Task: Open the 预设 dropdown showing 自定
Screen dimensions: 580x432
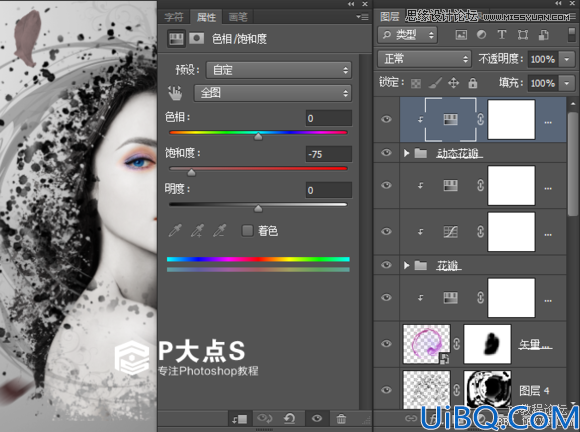Action: [x=279, y=70]
